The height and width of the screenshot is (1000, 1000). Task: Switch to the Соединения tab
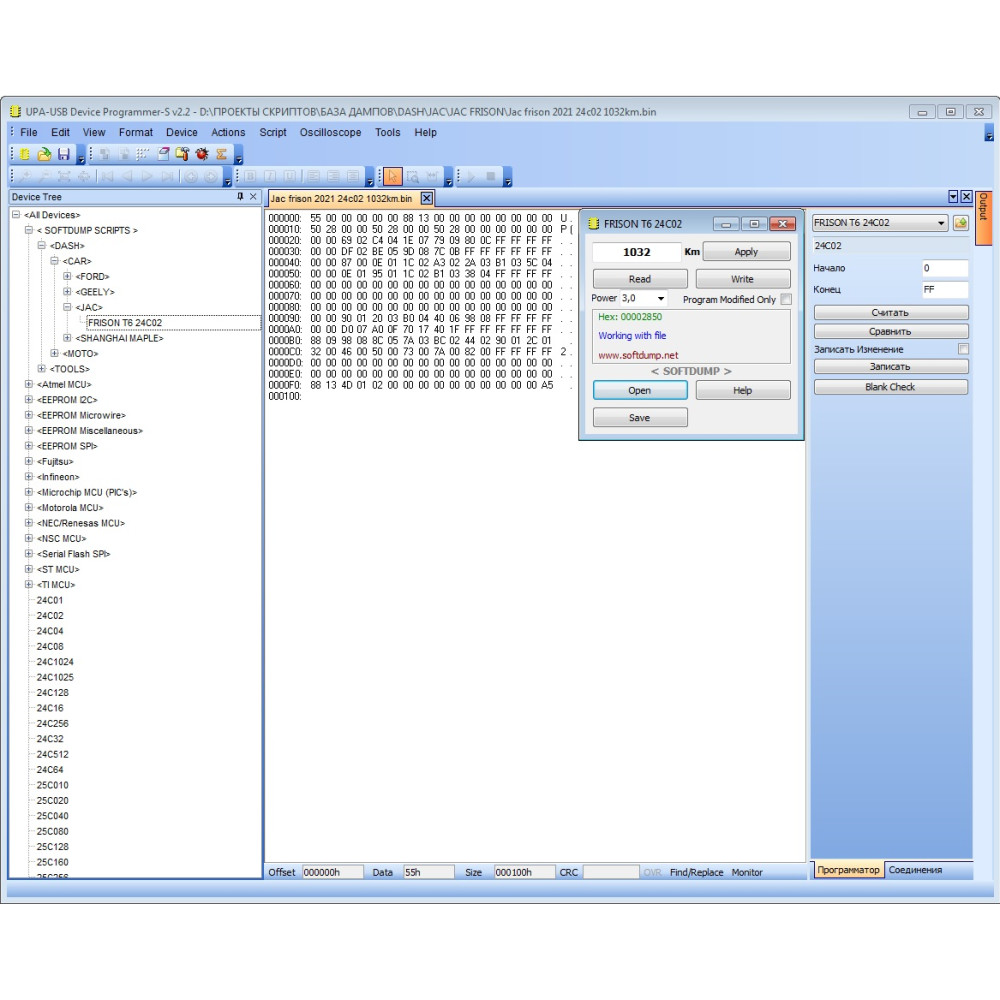[915, 870]
